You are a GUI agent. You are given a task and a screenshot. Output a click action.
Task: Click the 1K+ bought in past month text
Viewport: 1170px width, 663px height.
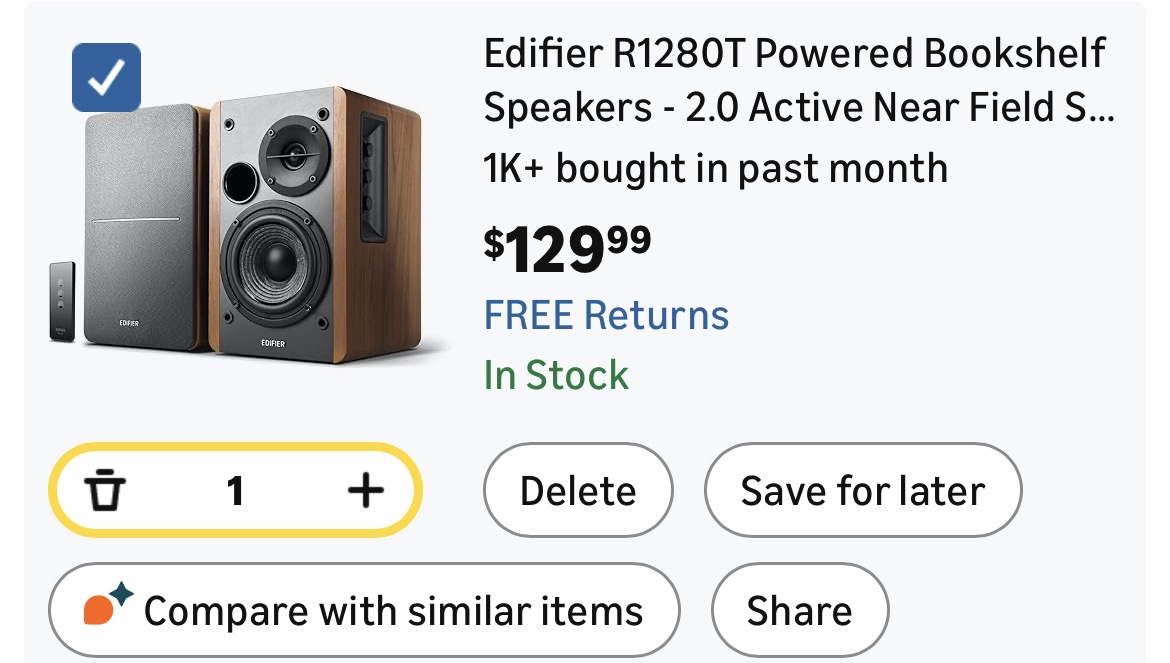(715, 168)
